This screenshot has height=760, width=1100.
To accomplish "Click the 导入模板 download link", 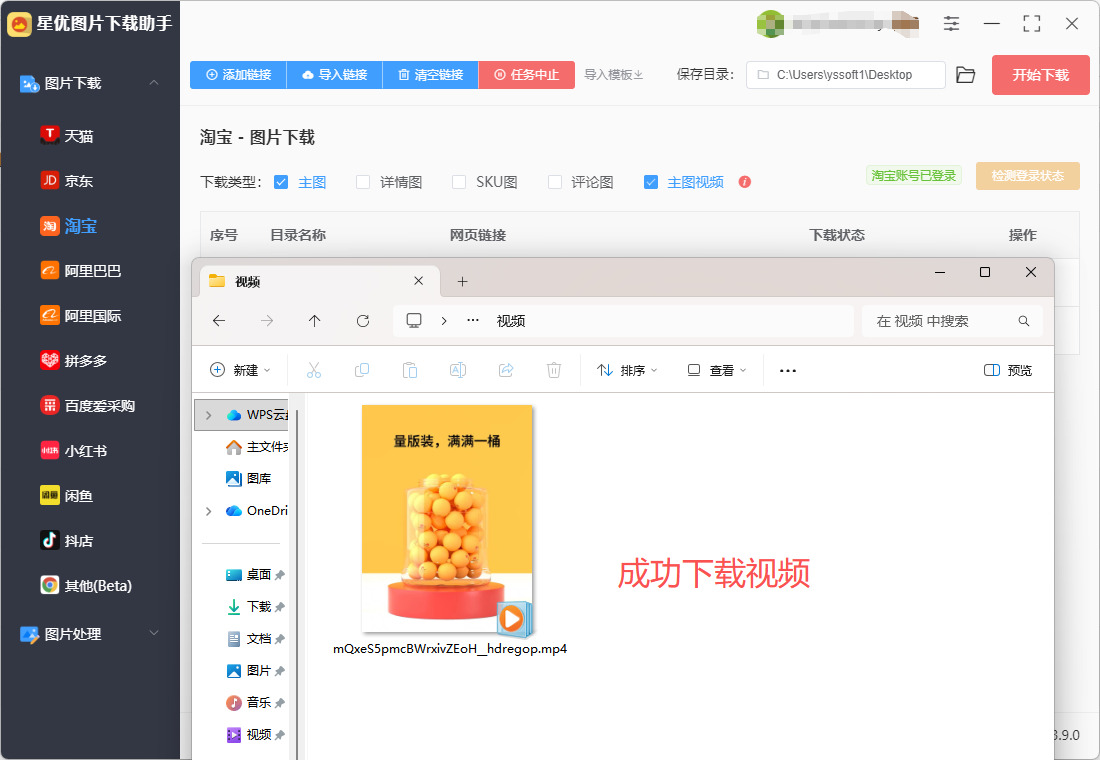I will [614, 74].
